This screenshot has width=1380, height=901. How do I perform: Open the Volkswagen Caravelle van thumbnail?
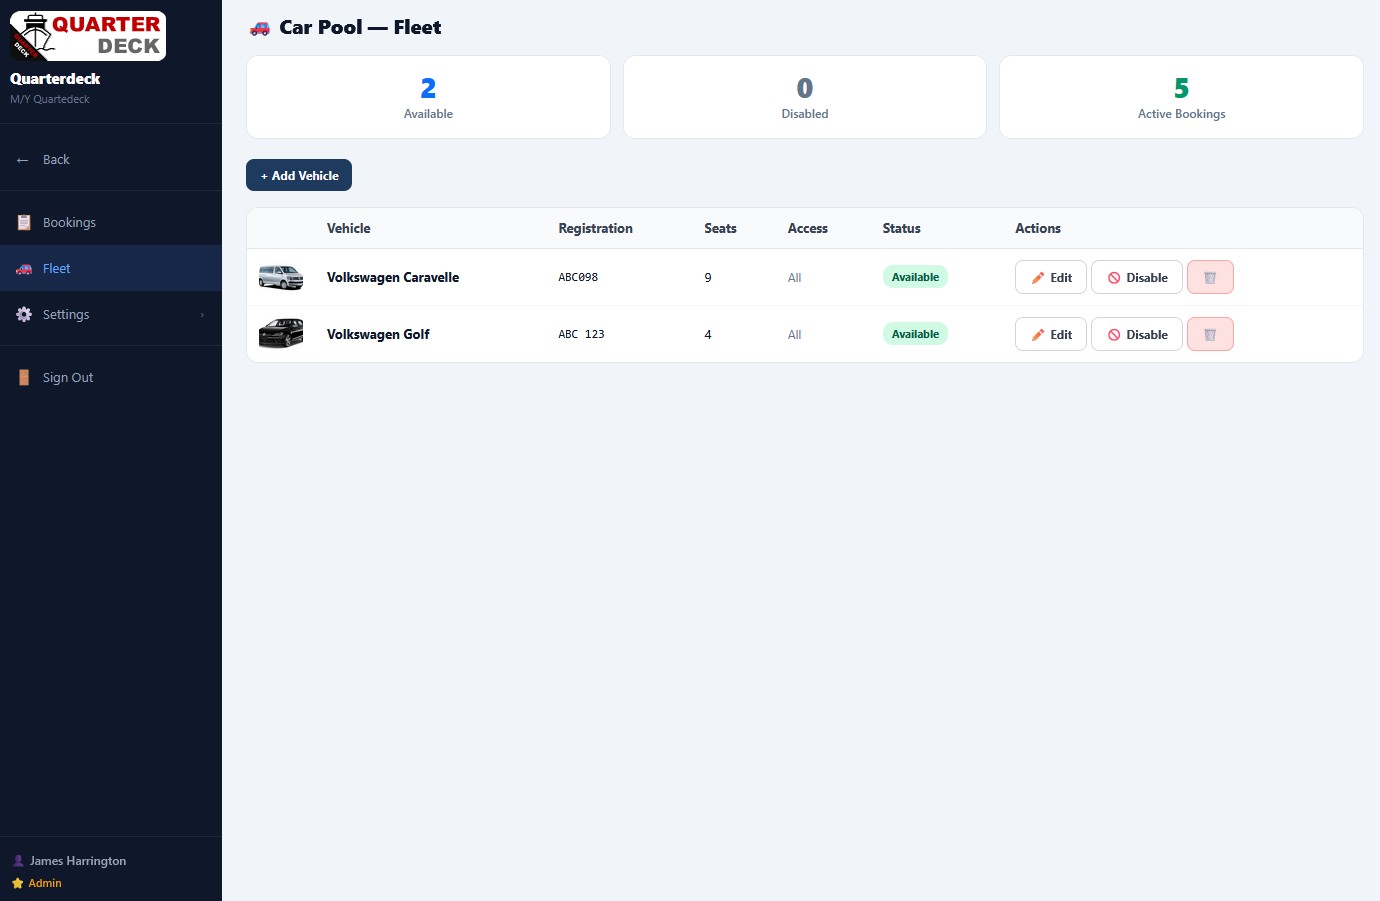(x=281, y=277)
